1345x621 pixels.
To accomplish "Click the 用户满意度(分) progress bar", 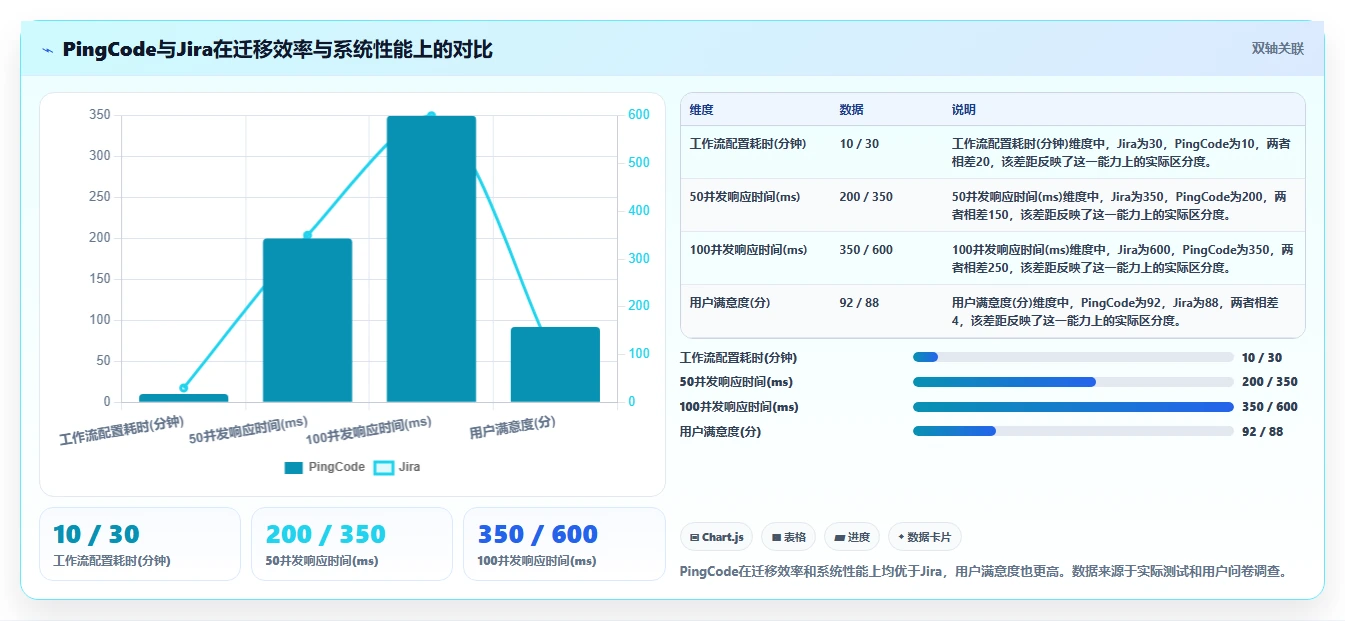I will [1073, 431].
